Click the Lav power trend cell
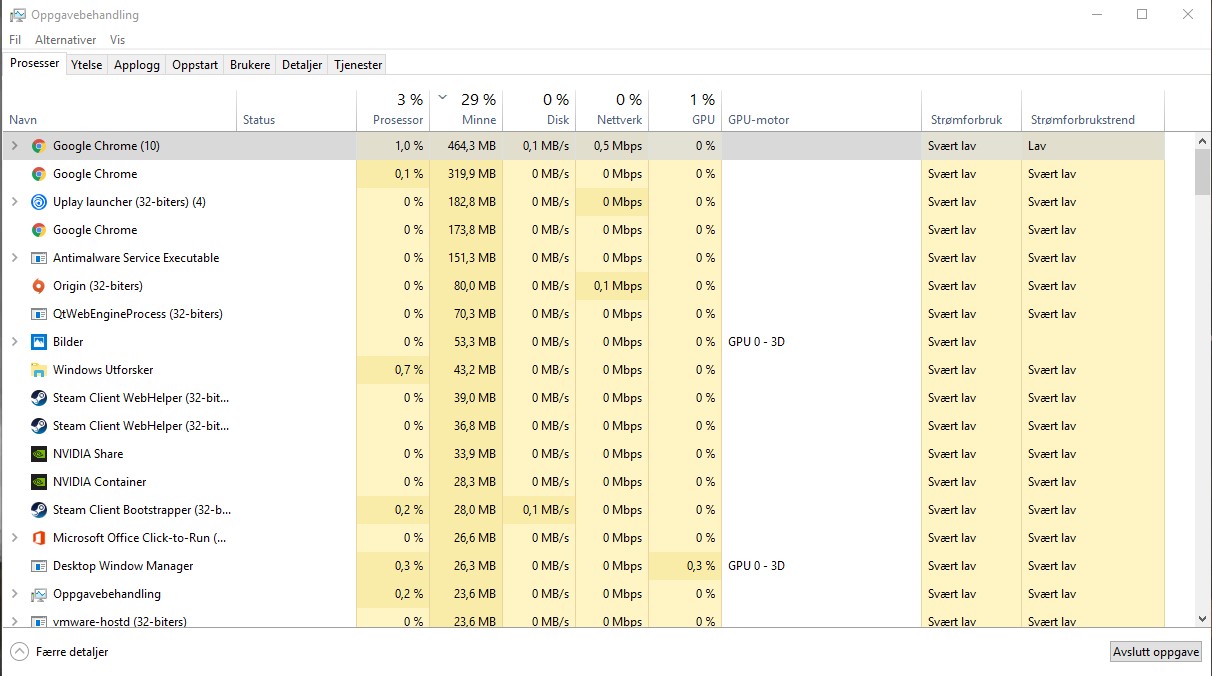The width and height of the screenshot is (1212, 676). [1093, 146]
